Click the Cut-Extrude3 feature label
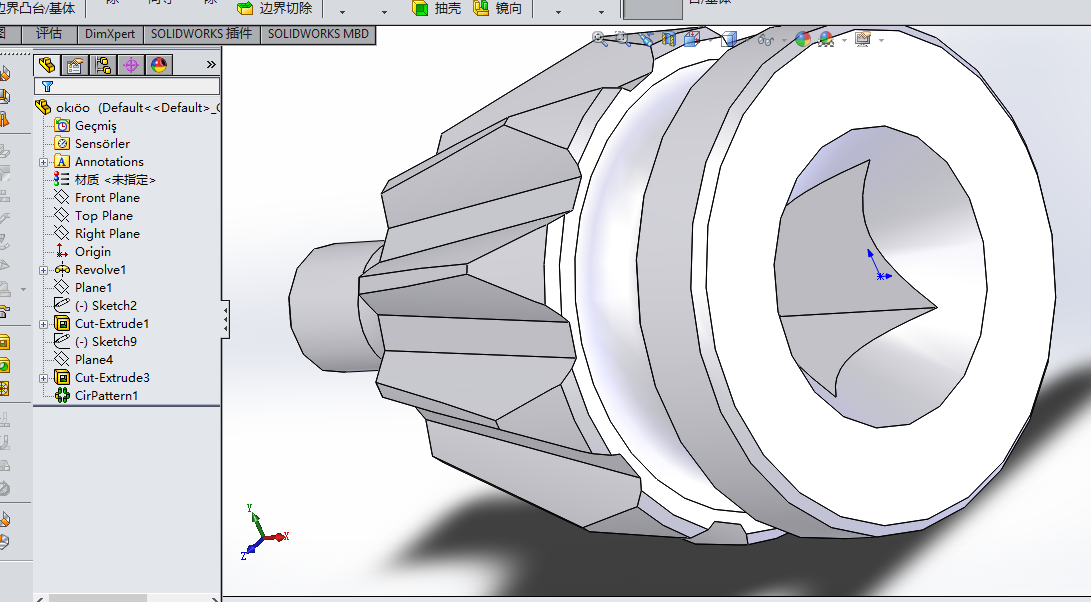Screen dimensions: 1091x602 [112, 378]
